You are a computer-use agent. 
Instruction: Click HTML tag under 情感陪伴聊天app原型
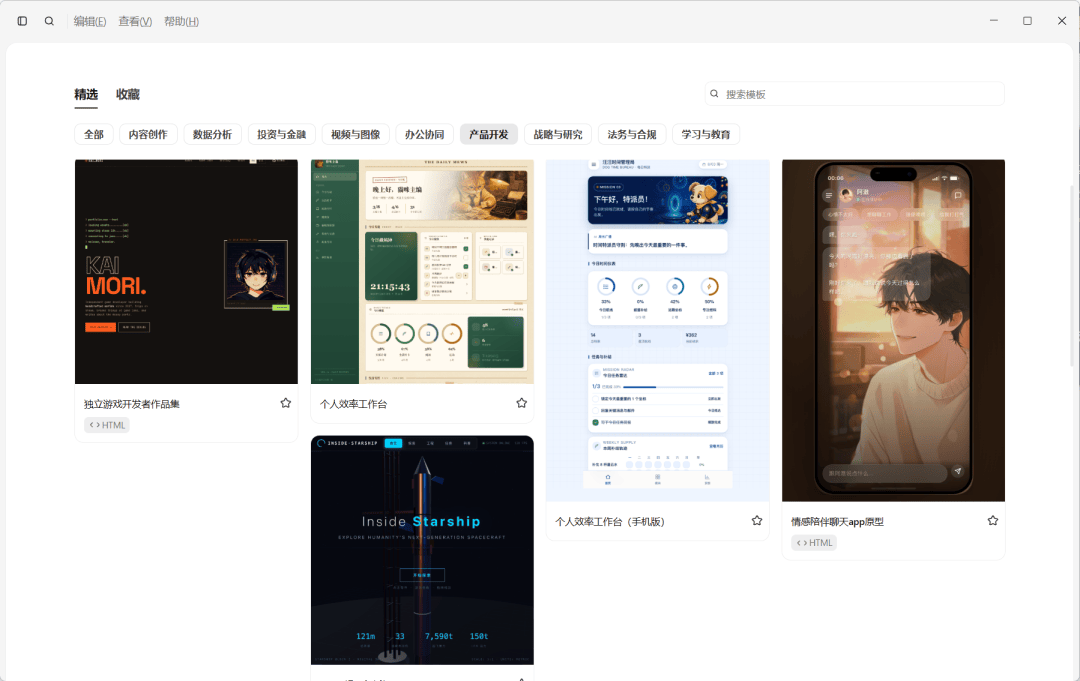click(813, 543)
